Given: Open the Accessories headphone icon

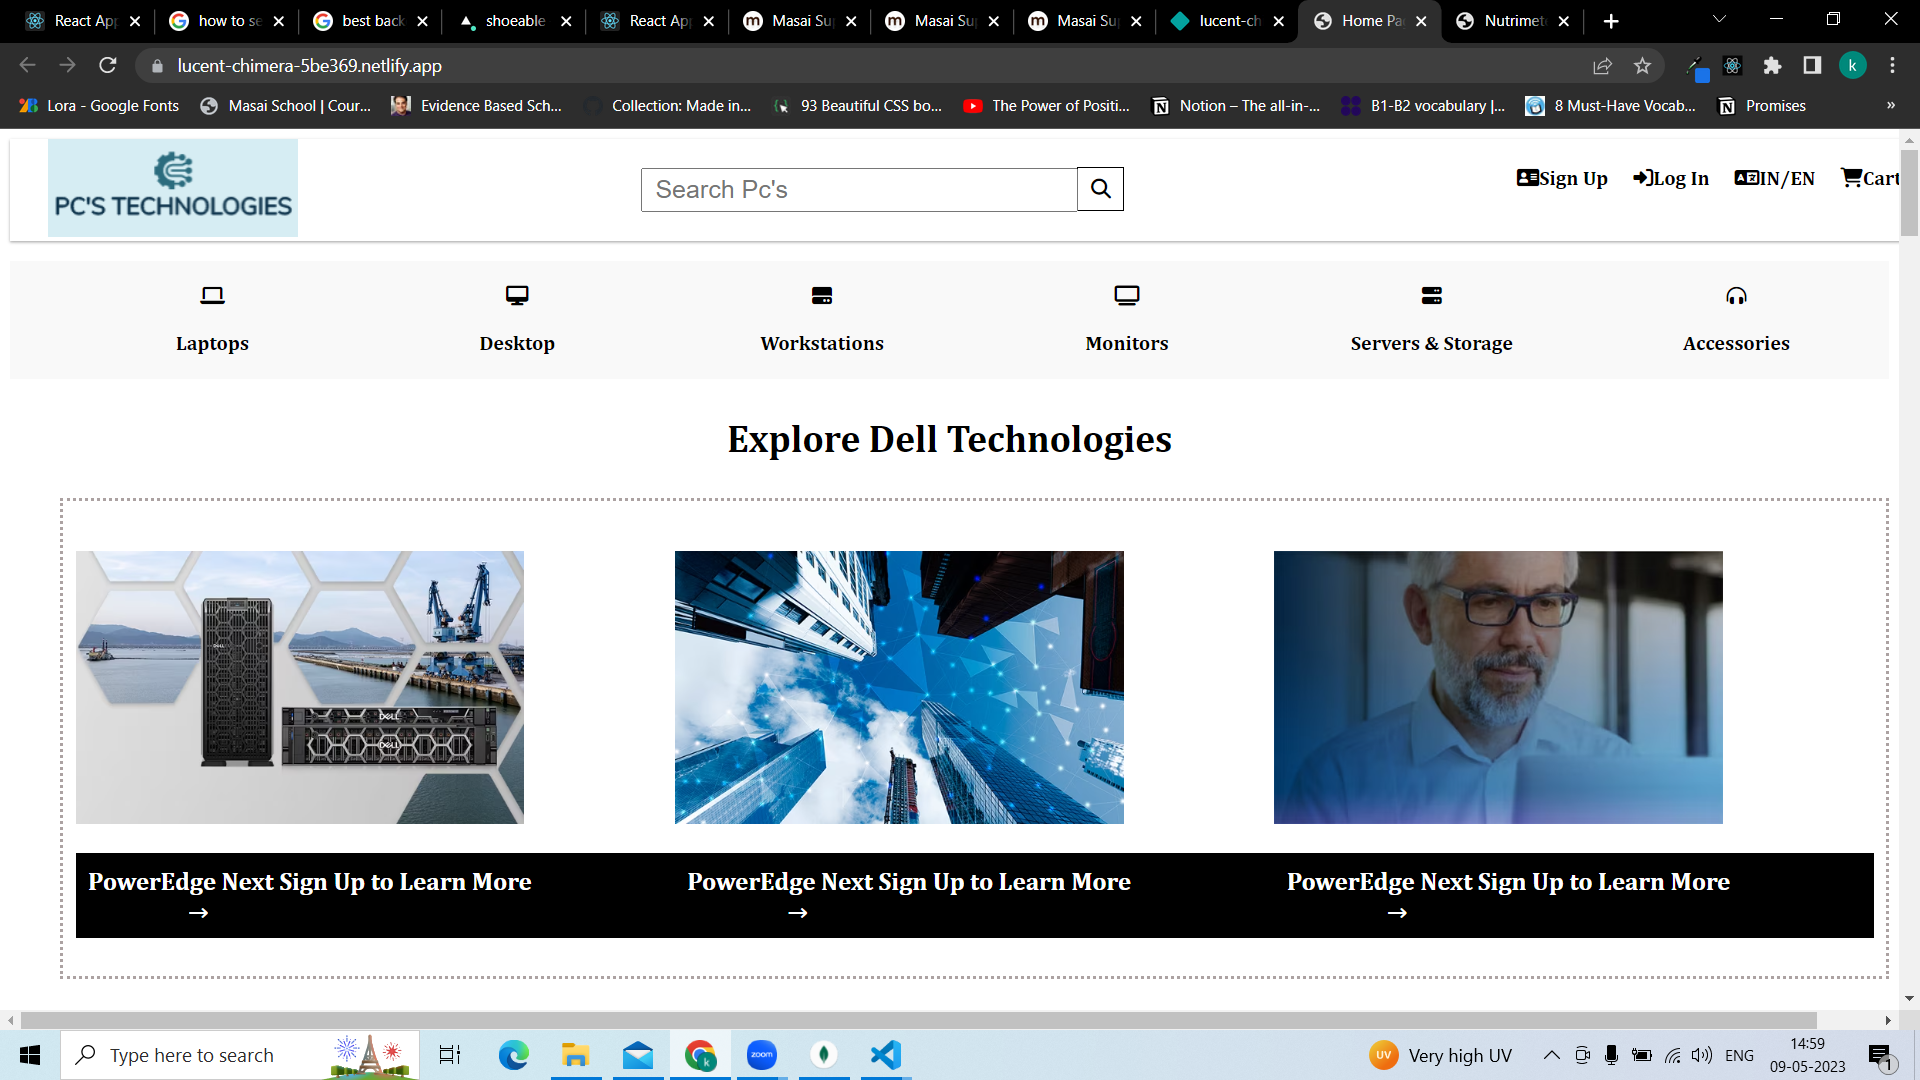Looking at the screenshot, I should pyautogui.click(x=1736, y=296).
